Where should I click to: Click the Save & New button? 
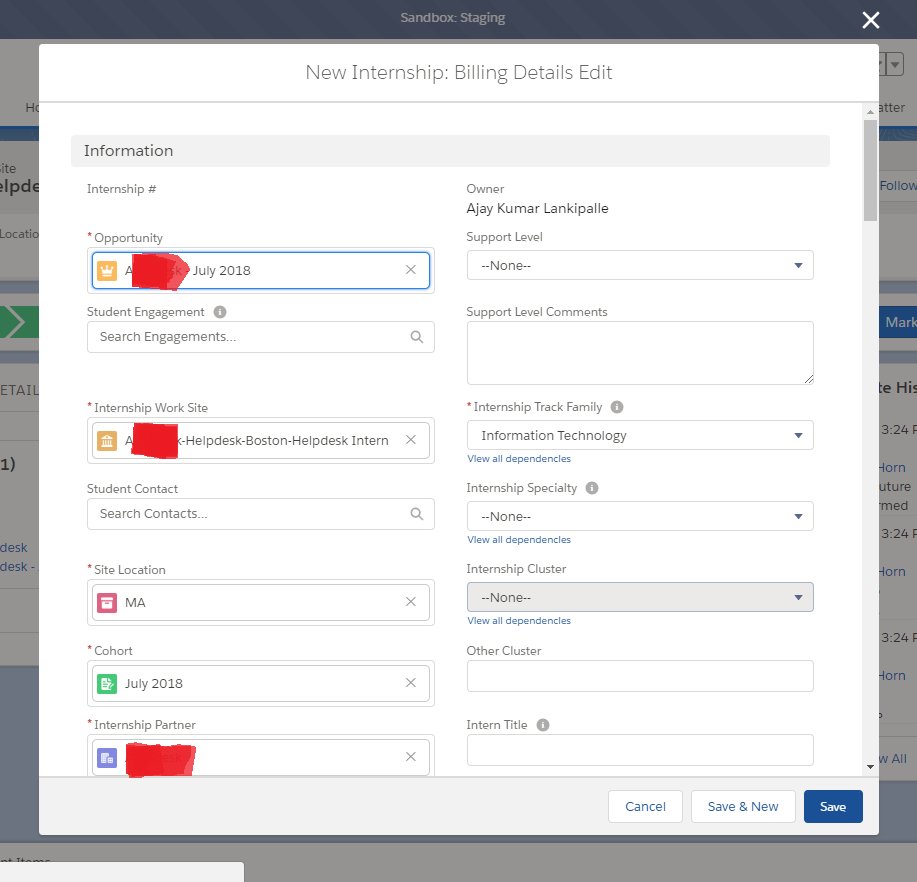pos(743,807)
